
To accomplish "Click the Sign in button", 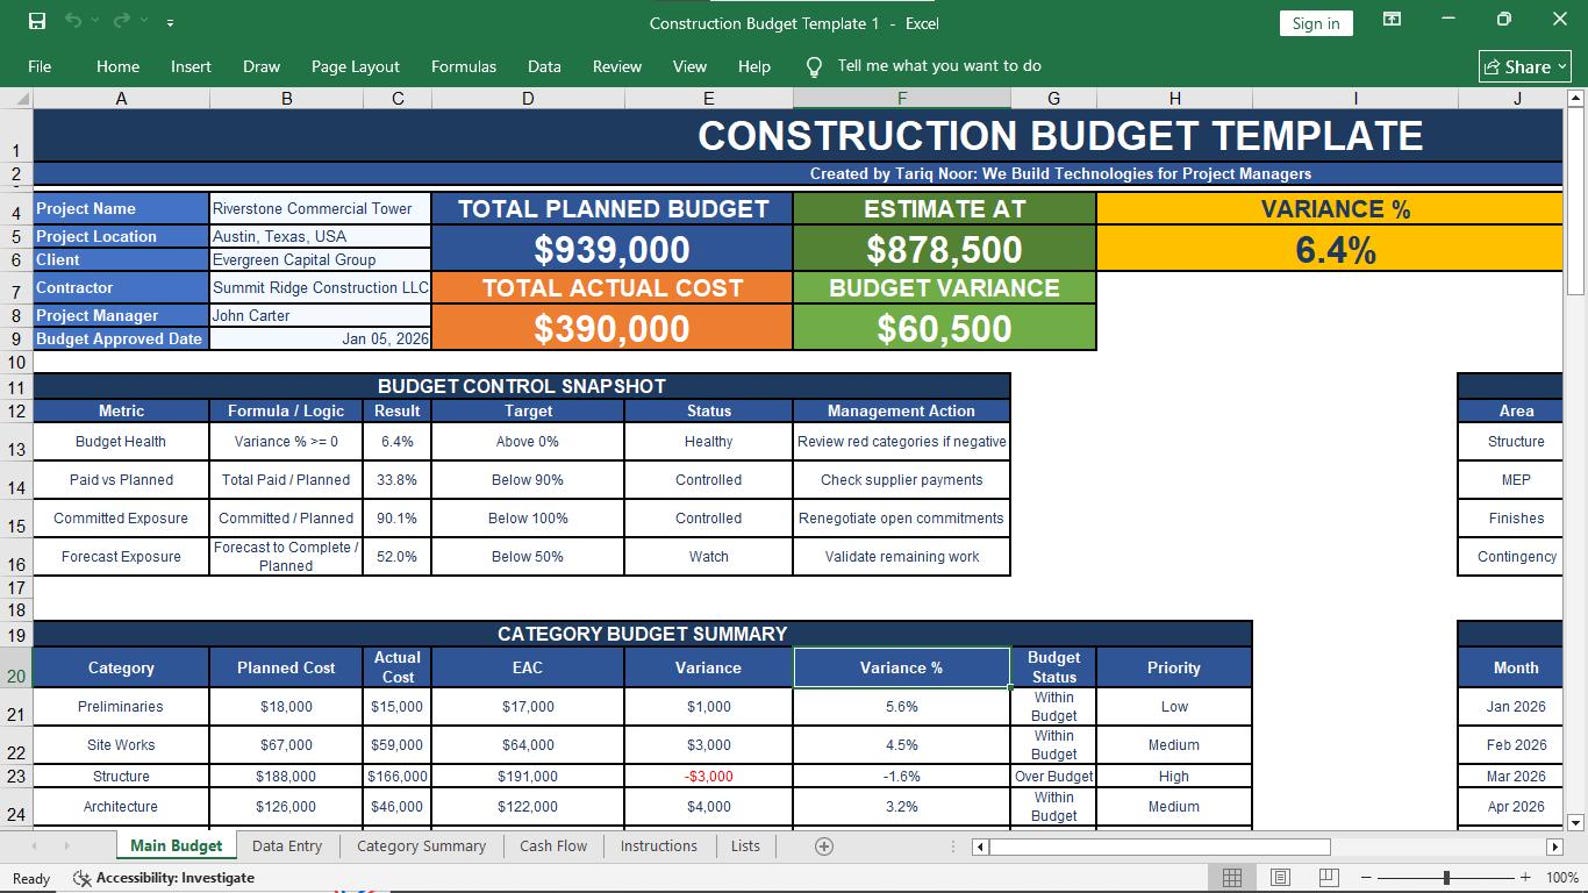I will pos(1315,23).
